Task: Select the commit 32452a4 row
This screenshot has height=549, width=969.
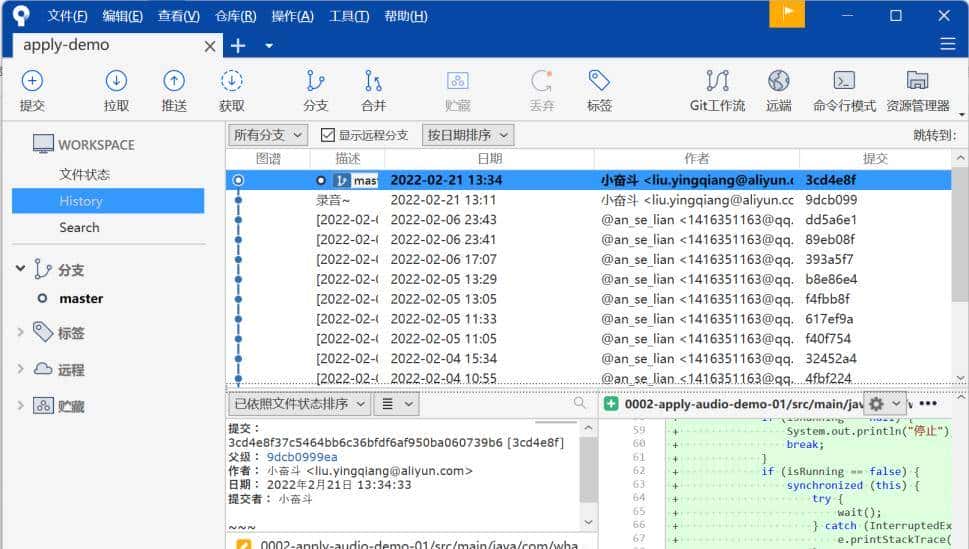Action: click(588, 358)
